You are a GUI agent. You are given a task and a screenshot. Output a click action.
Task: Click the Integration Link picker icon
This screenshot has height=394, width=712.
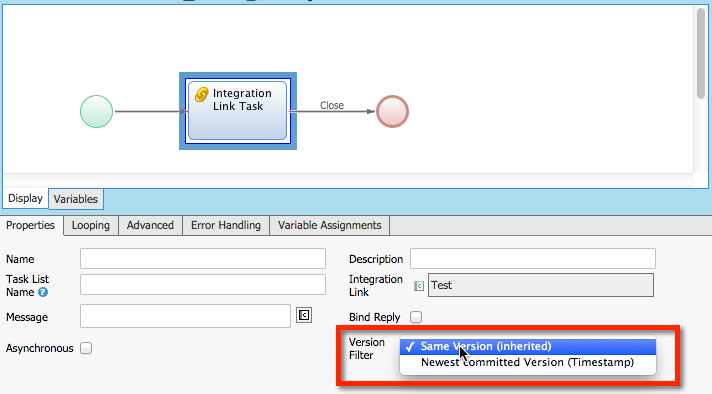[x=419, y=286]
